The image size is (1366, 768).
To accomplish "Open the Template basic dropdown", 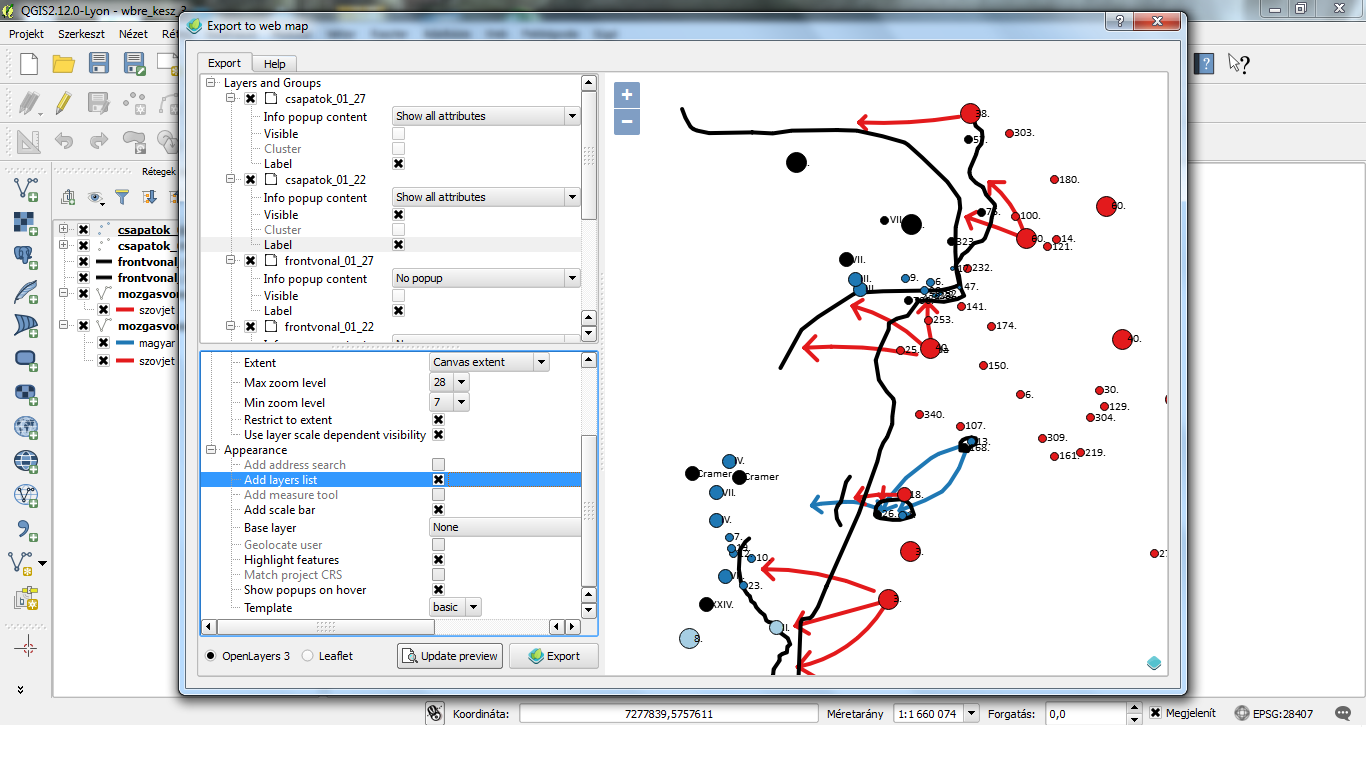I will [455, 607].
